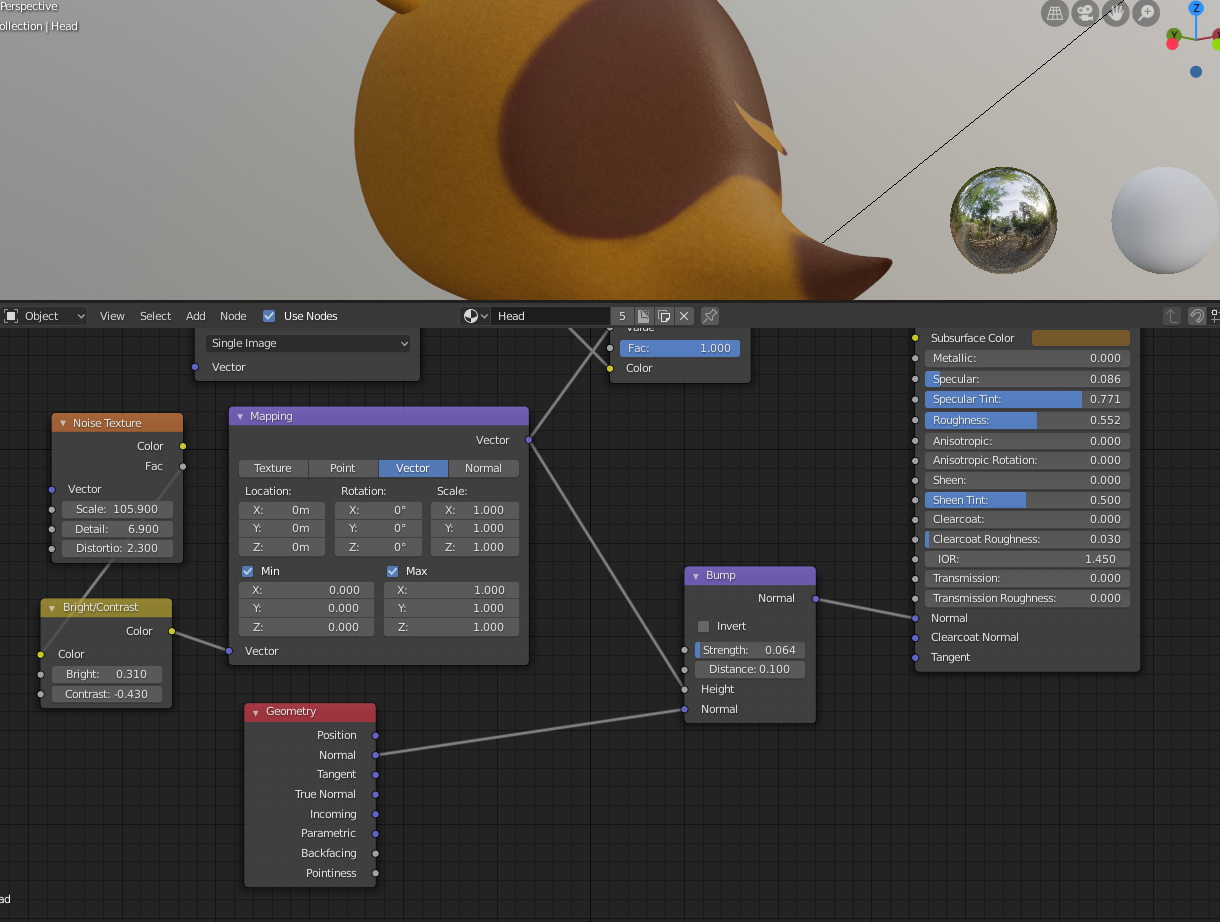
Task: Toggle the snap magnet icon in node header
Action: (x=1197, y=316)
